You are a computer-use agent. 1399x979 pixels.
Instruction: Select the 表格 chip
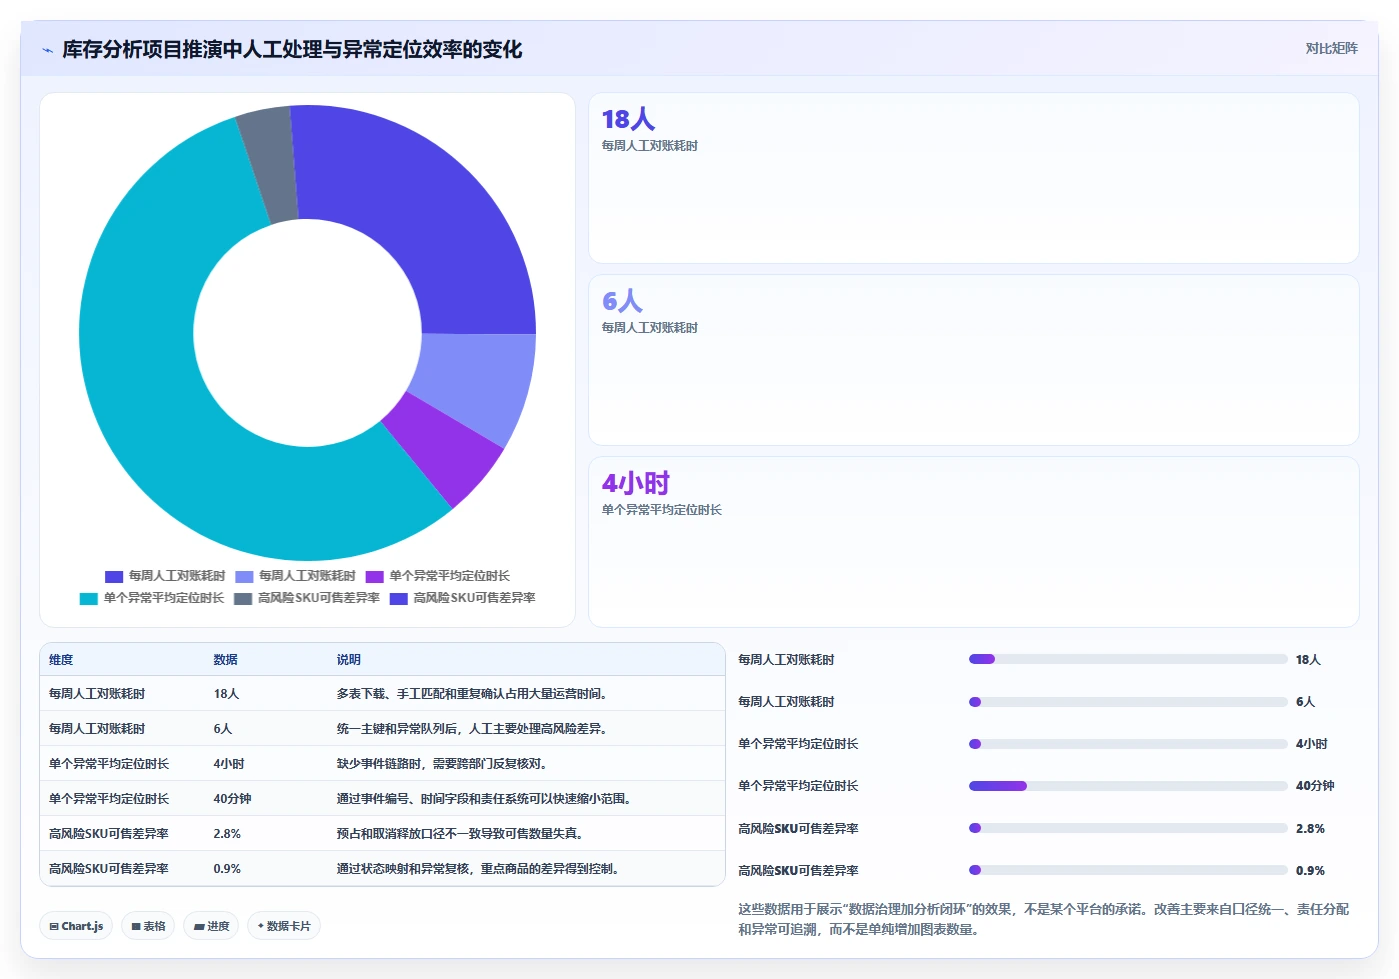point(148,926)
